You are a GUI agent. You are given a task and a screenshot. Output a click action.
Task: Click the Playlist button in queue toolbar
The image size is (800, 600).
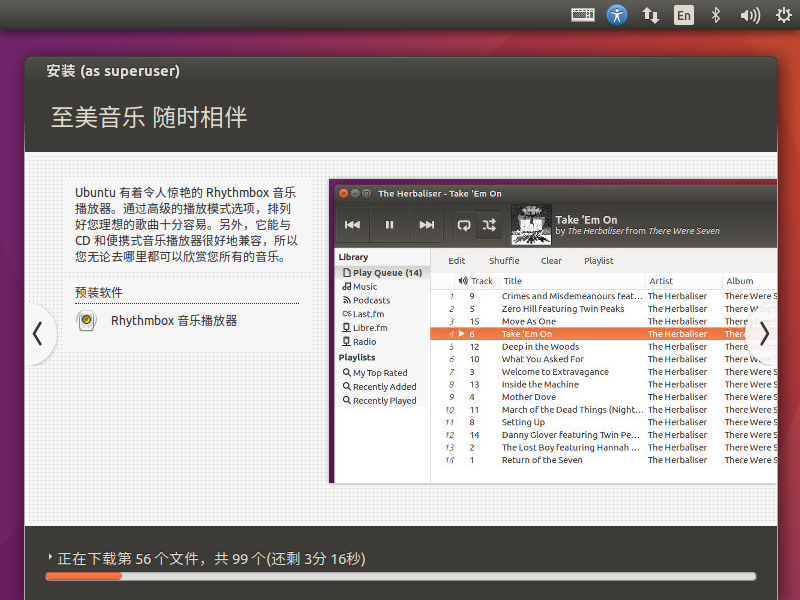click(x=598, y=261)
